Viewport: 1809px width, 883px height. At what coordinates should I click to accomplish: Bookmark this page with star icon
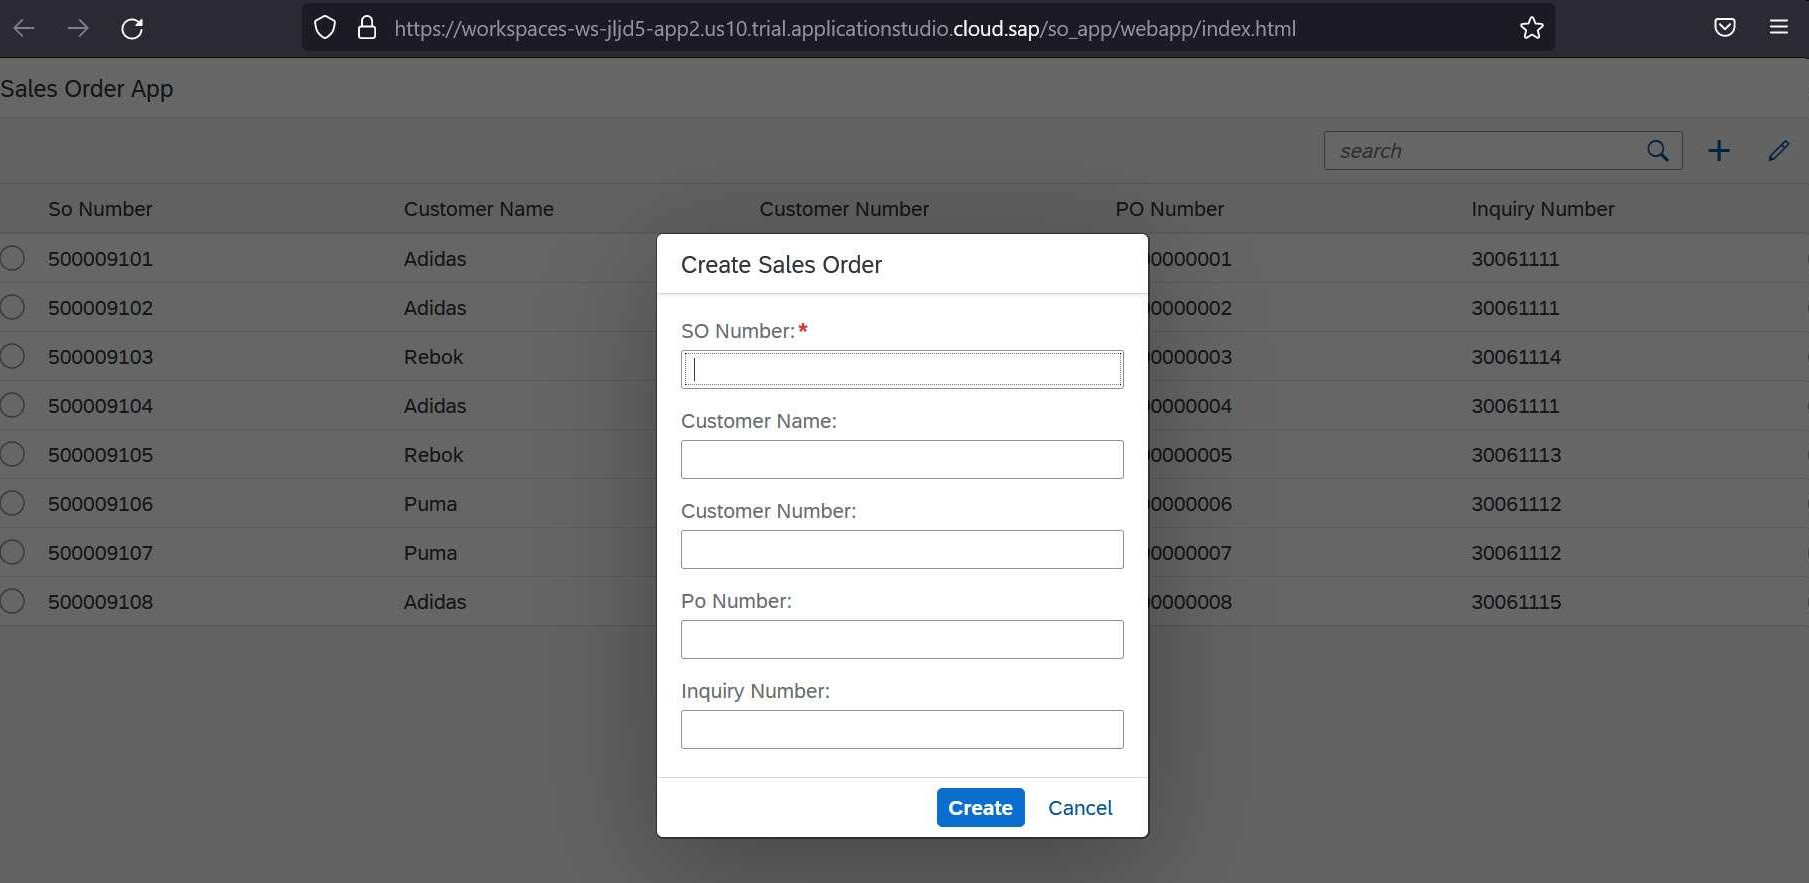coord(1531,28)
